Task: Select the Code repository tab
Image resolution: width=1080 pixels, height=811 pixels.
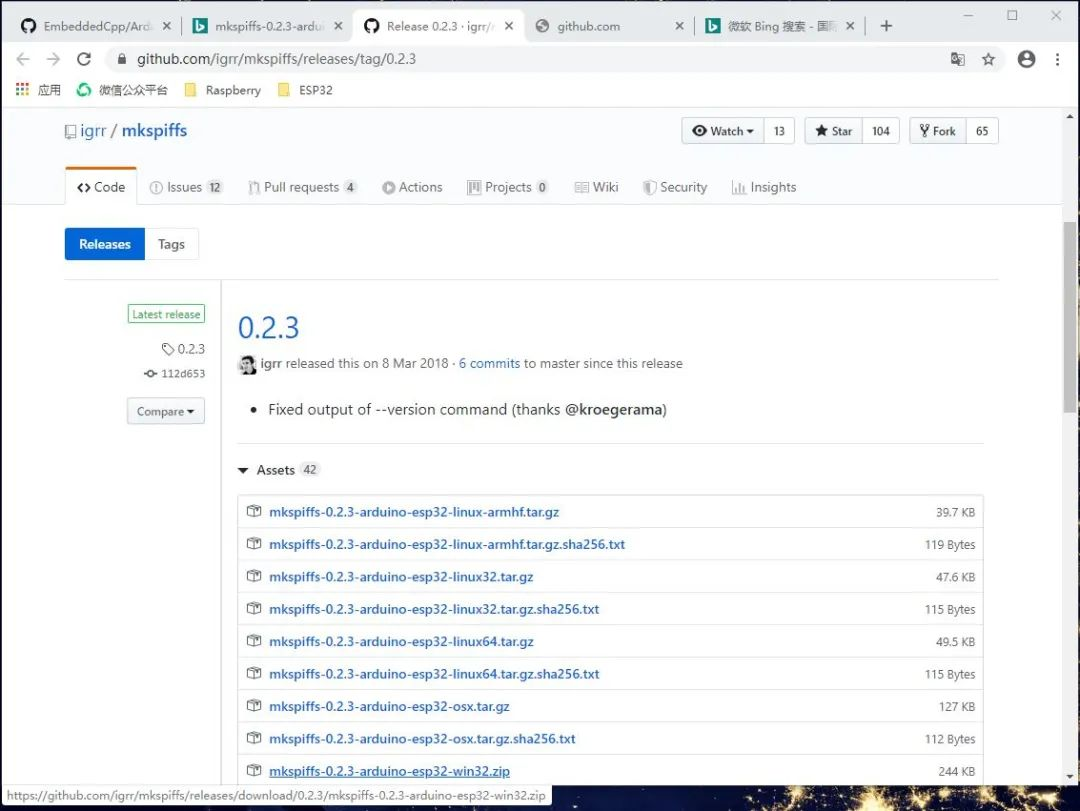Action: (x=101, y=187)
